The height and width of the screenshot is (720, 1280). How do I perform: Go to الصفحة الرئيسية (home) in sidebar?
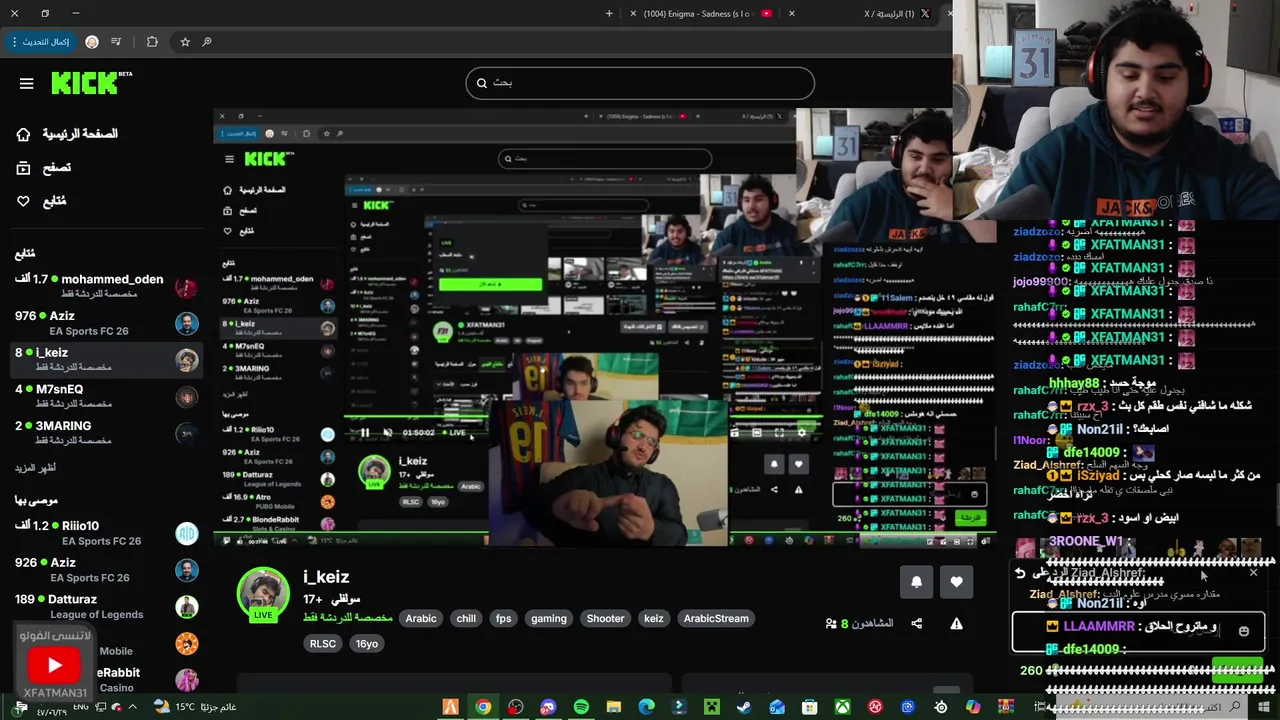[67, 134]
